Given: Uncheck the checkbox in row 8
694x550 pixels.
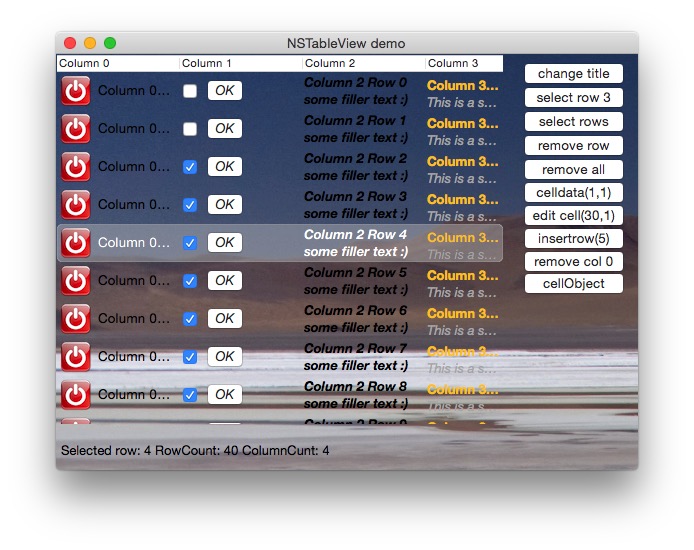Looking at the screenshot, I should point(190,396).
